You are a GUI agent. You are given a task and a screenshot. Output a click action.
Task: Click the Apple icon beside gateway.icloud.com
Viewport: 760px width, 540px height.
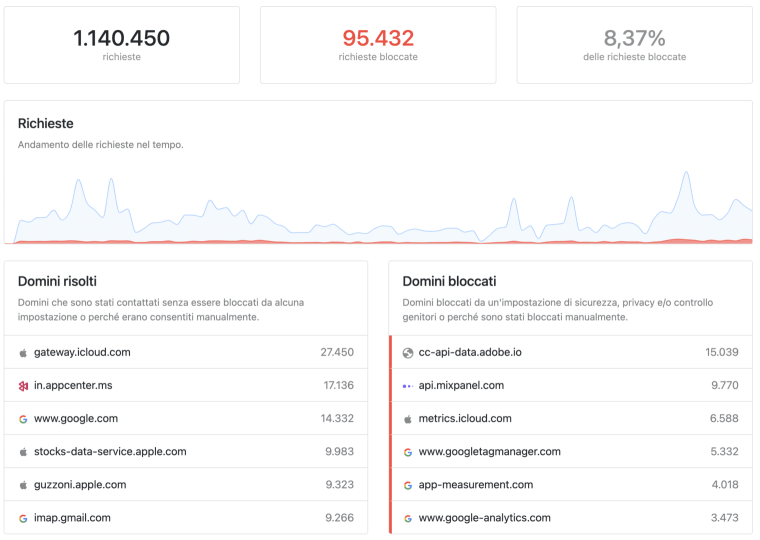pyautogui.click(x=23, y=353)
